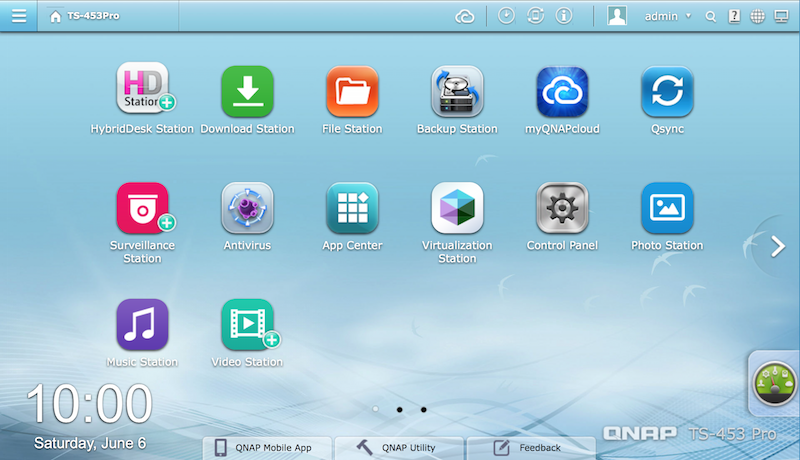Open event notifications info icon

[x=564, y=16]
